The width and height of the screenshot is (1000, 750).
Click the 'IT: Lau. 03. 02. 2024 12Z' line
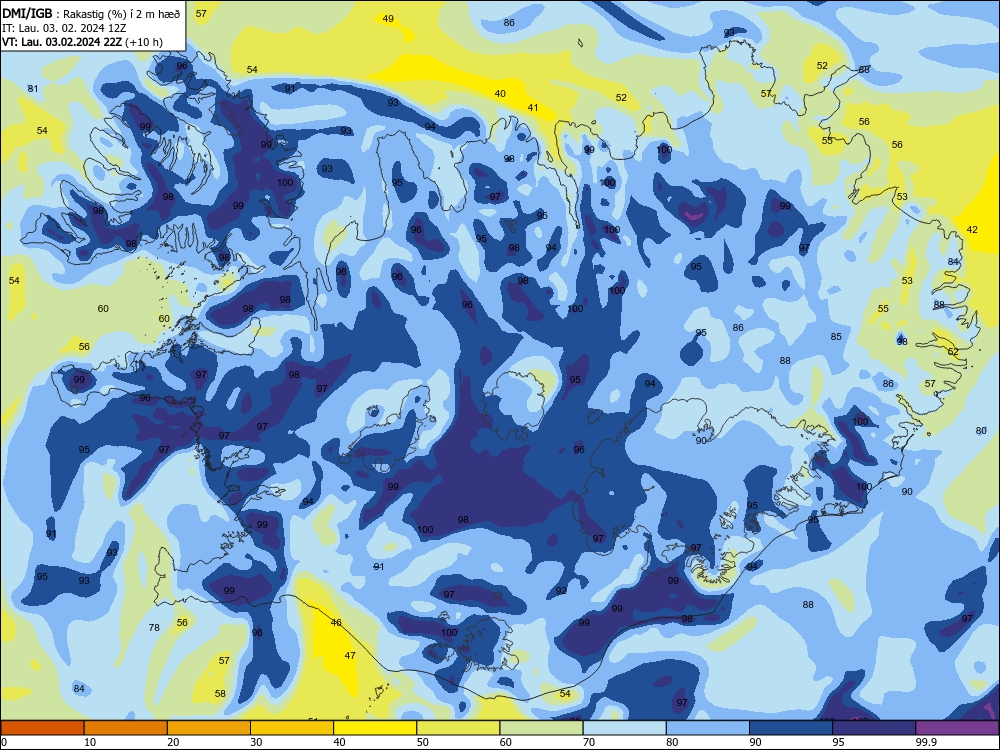[64, 28]
